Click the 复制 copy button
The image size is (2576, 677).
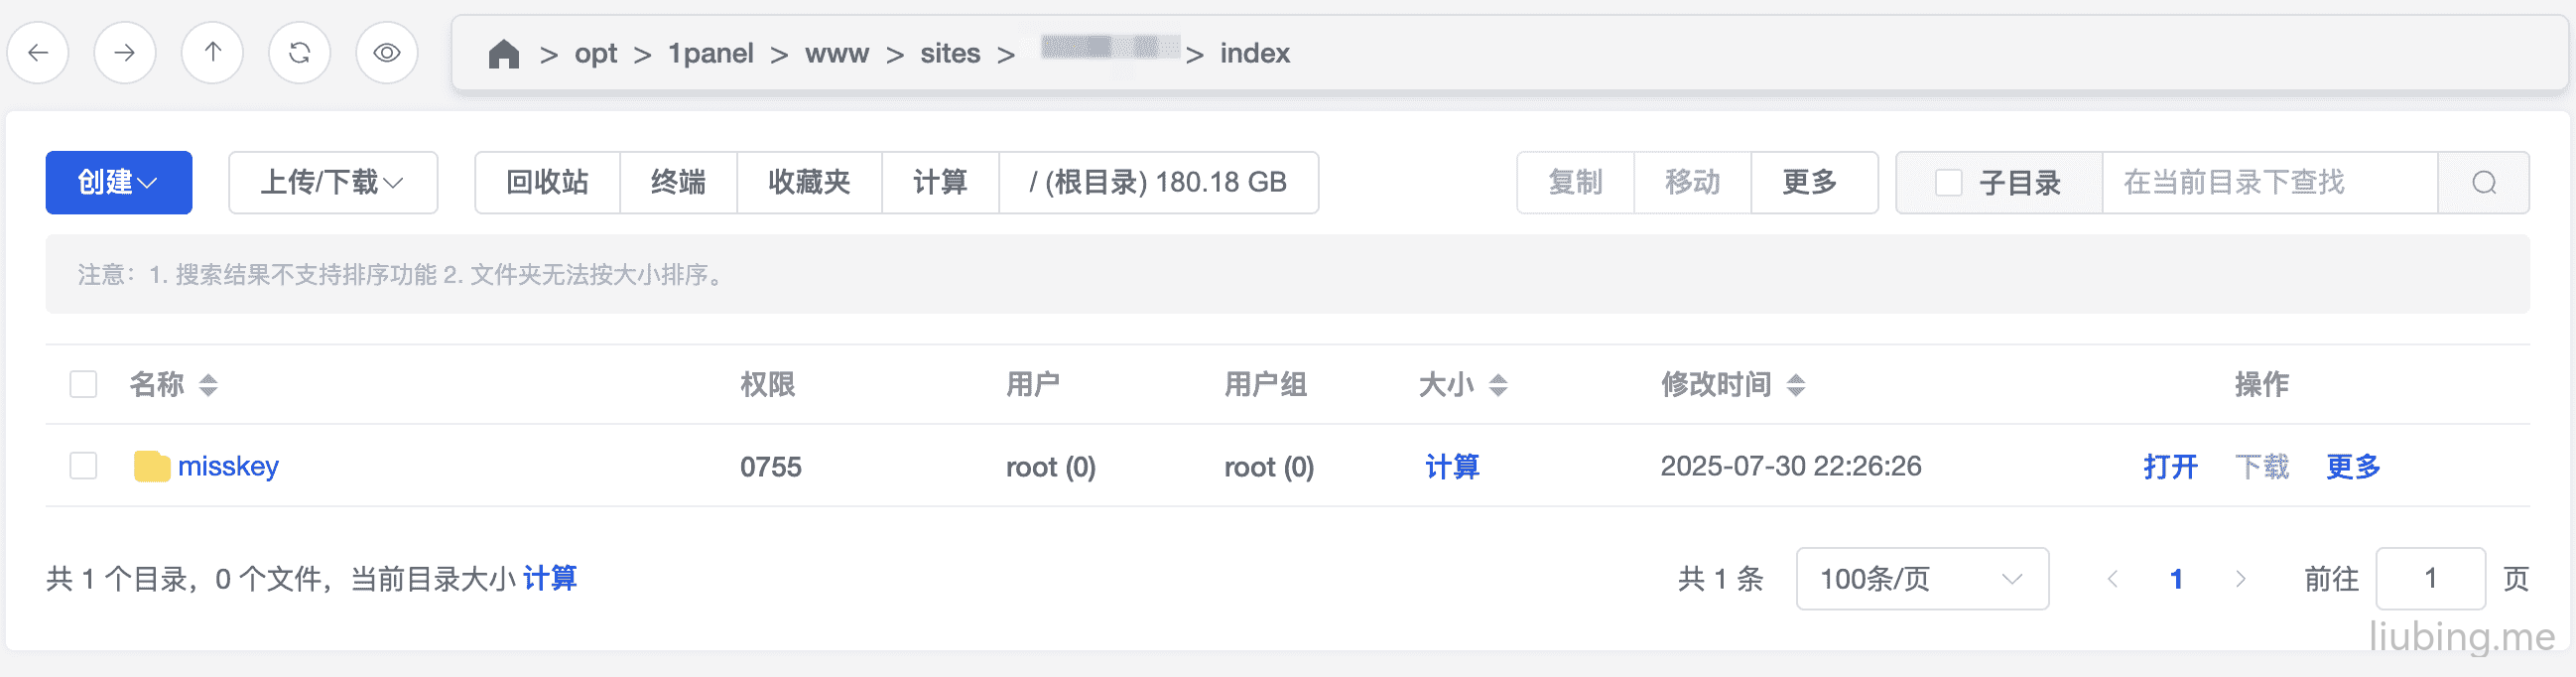(1576, 183)
